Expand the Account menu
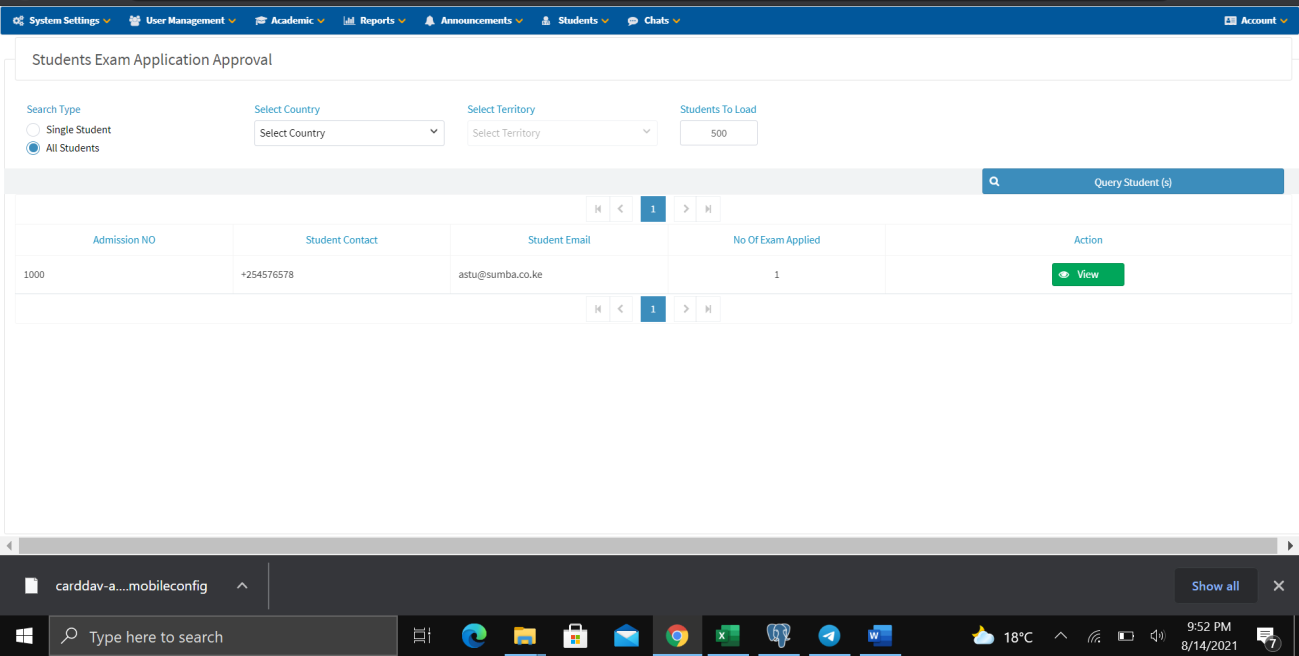The height and width of the screenshot is (656, 1299). 1256,20
